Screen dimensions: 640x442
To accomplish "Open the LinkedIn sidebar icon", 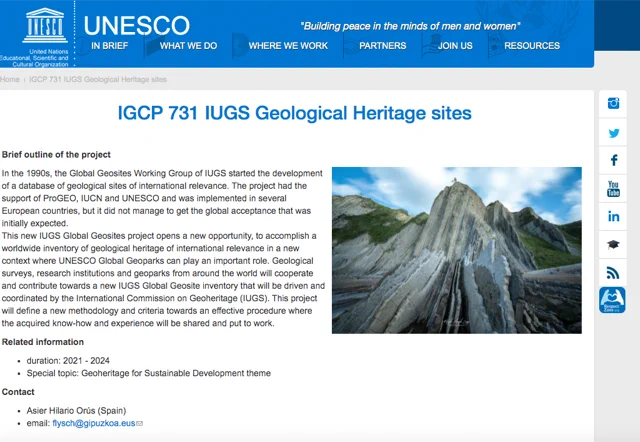I will pos(613,216).
